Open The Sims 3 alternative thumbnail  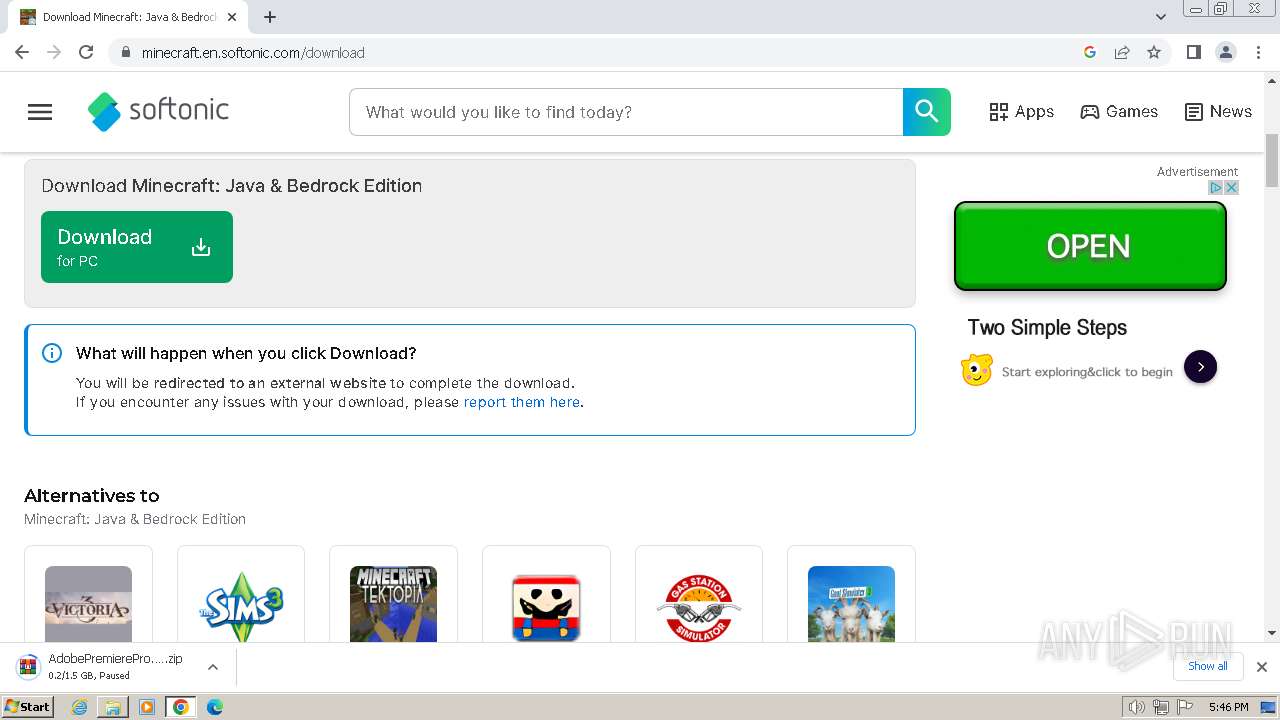coord(241,604)
